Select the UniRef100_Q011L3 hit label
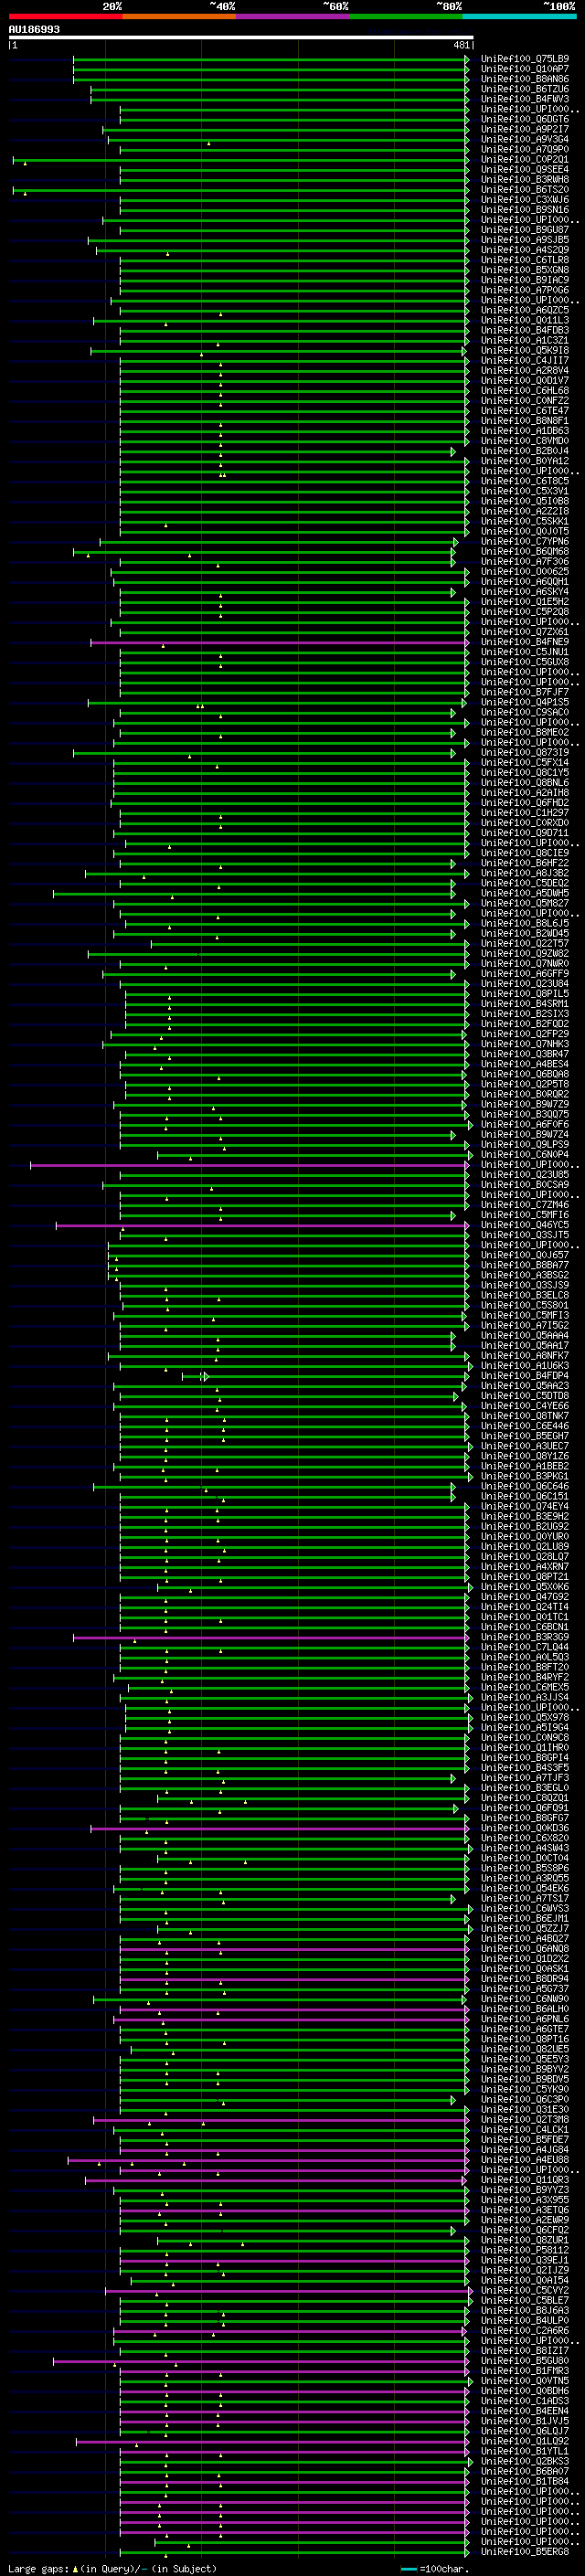The width and height of the screenshot is (585, 2576). click(525, 320)
